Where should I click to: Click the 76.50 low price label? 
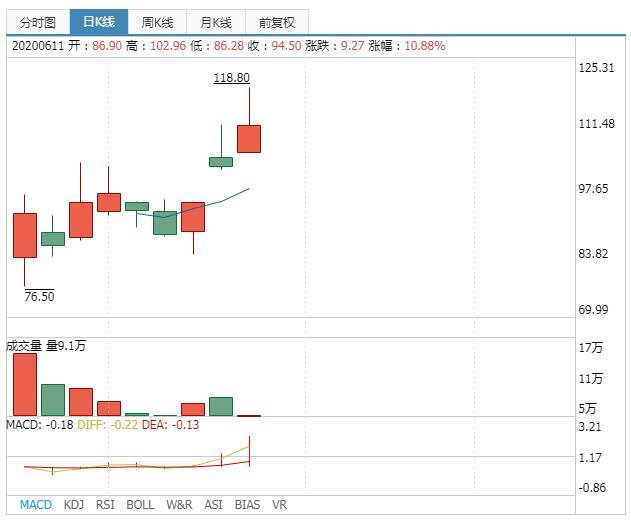coord(39,296)
